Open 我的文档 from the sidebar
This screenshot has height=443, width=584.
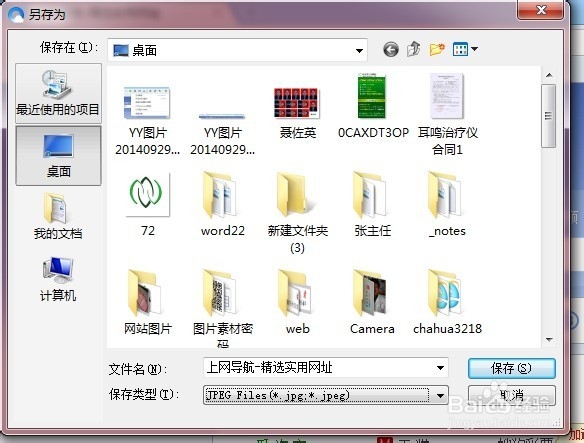(58, 217)
